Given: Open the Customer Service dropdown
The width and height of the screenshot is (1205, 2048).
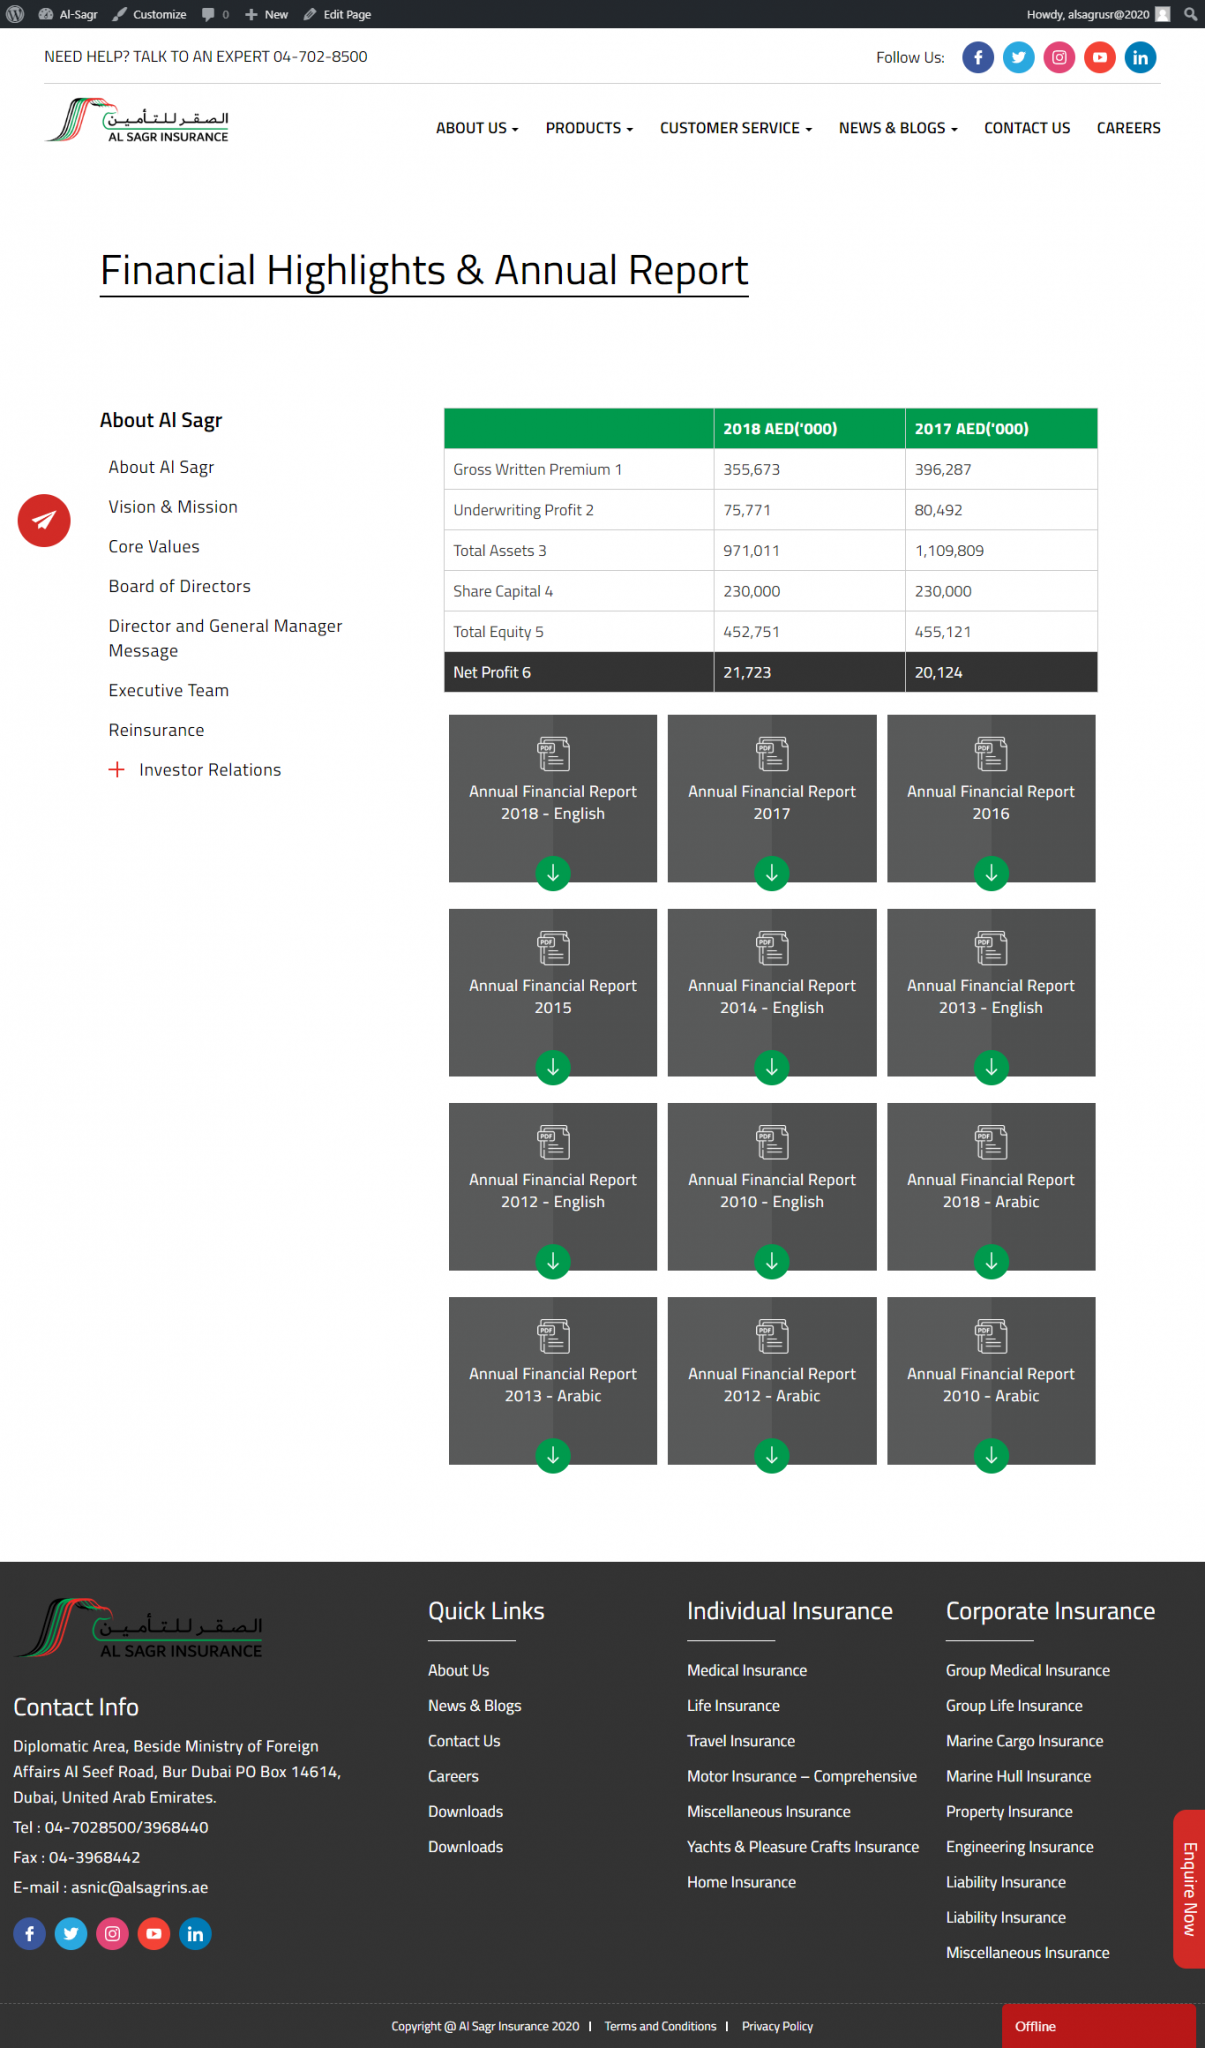Looking at the screenshot, I should pos(735,128).
